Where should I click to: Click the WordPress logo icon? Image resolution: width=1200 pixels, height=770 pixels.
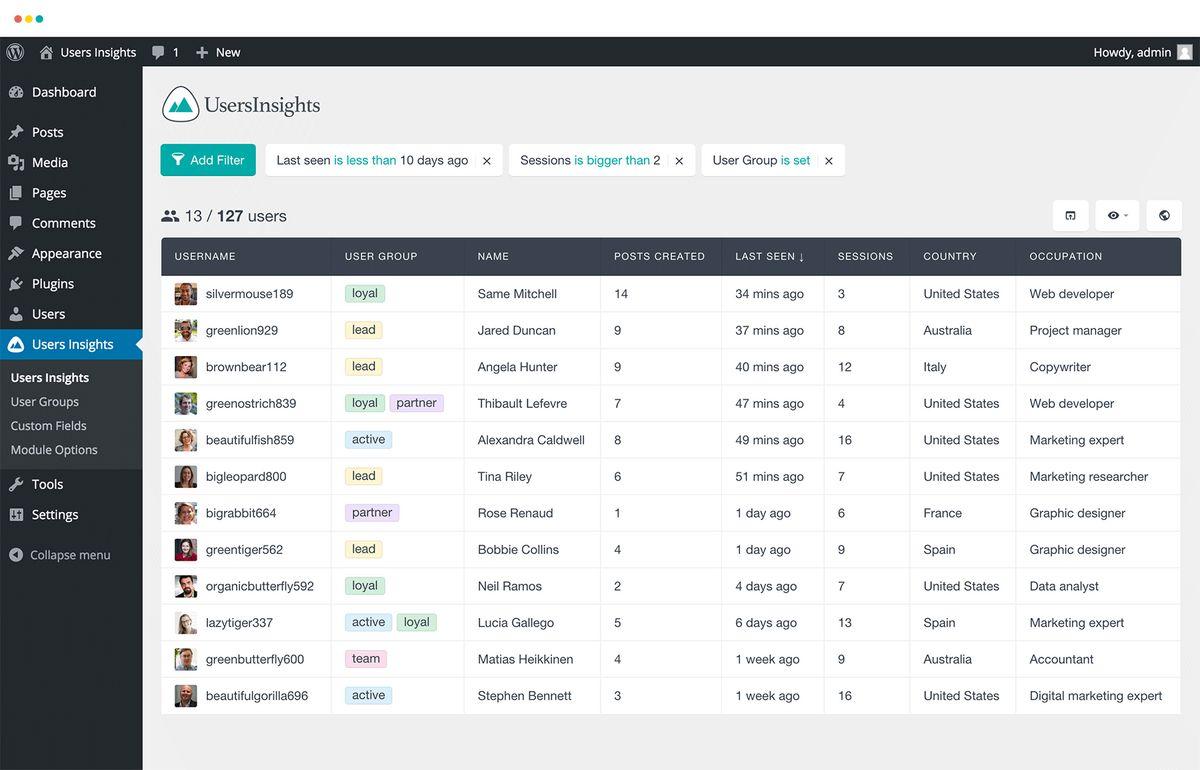(x=15, y=52)
